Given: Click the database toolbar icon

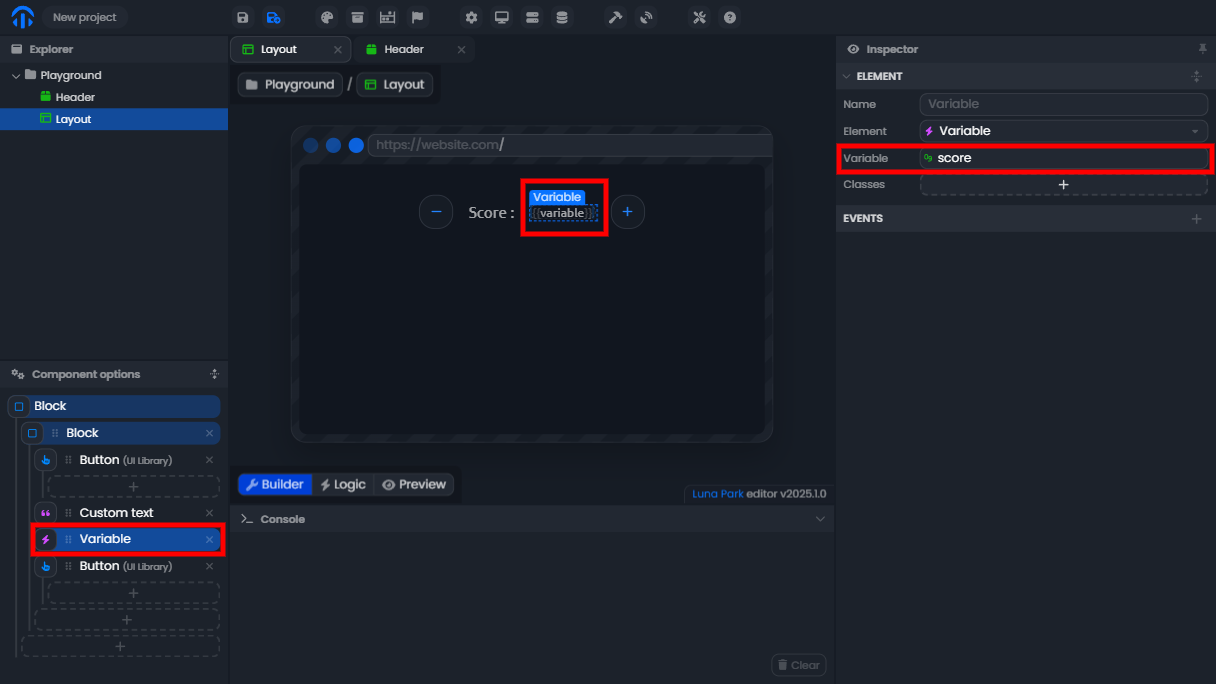Looking at the screenshot, I should 561,18.
